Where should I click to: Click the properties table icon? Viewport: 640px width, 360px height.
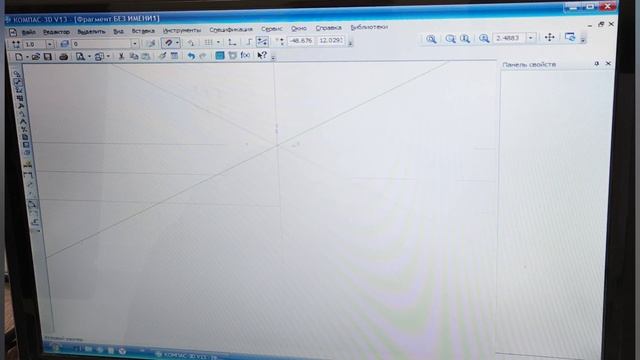coord(174,56)
